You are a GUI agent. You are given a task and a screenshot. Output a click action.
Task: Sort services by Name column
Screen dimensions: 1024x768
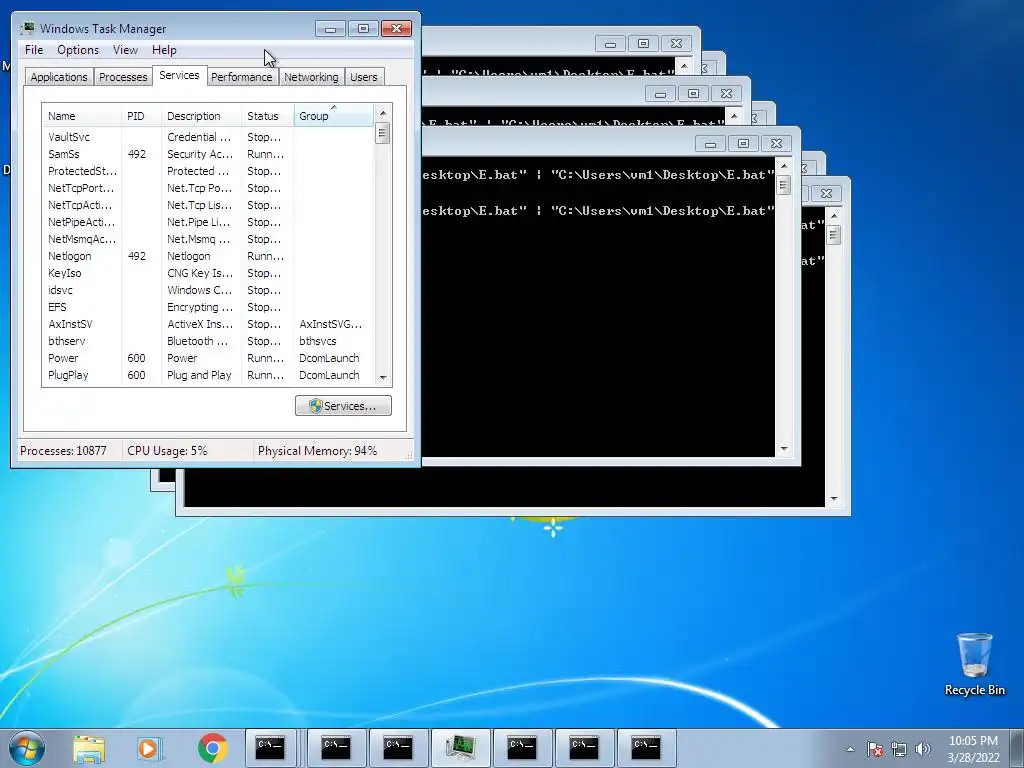[x=82, y=116]
